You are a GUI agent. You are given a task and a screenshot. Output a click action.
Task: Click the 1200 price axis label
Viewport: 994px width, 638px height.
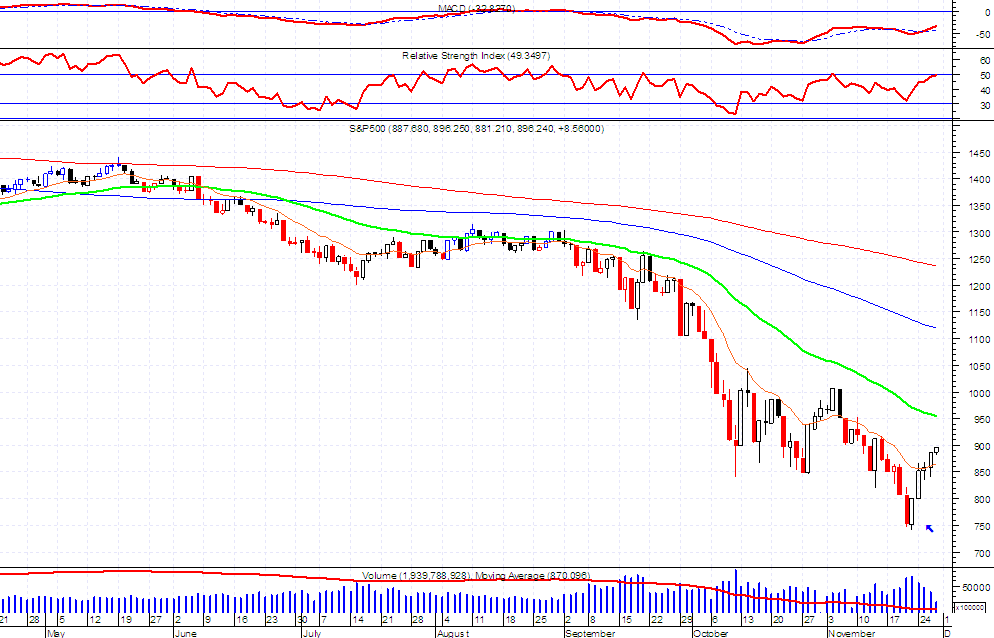click(x=979, y=287)
